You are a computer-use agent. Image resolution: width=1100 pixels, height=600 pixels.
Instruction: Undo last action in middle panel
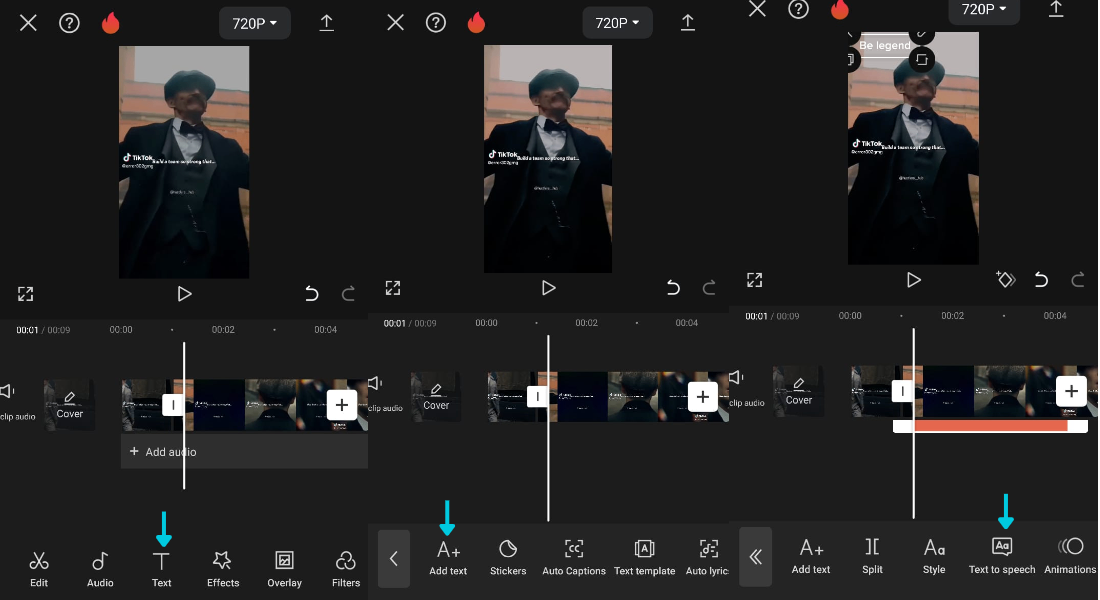[673, 288]
